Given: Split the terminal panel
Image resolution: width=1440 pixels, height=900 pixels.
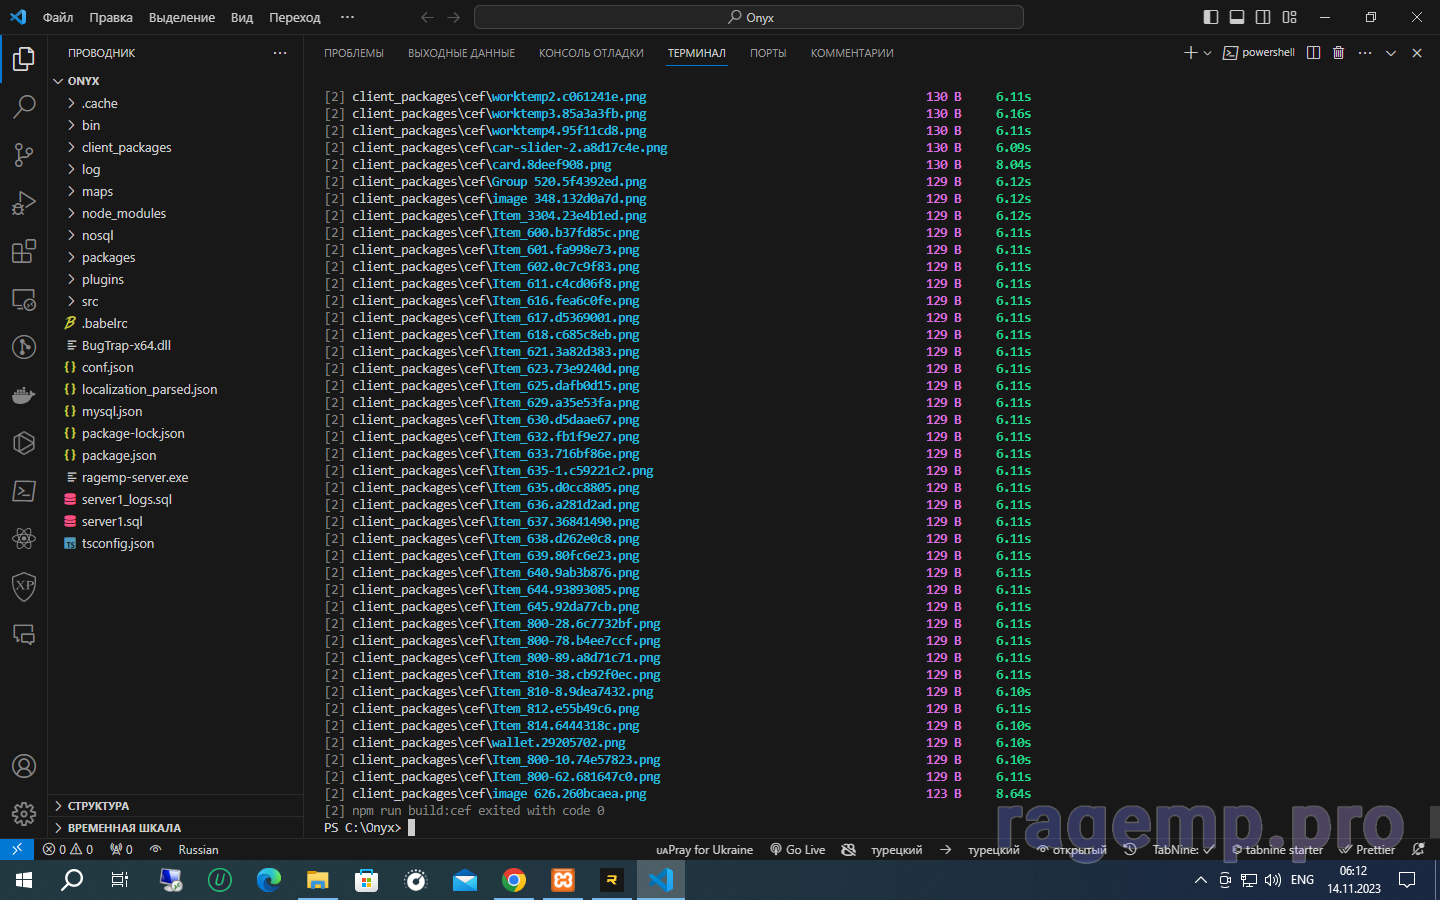Looking at the screenshot, I should pos(1313,53).
